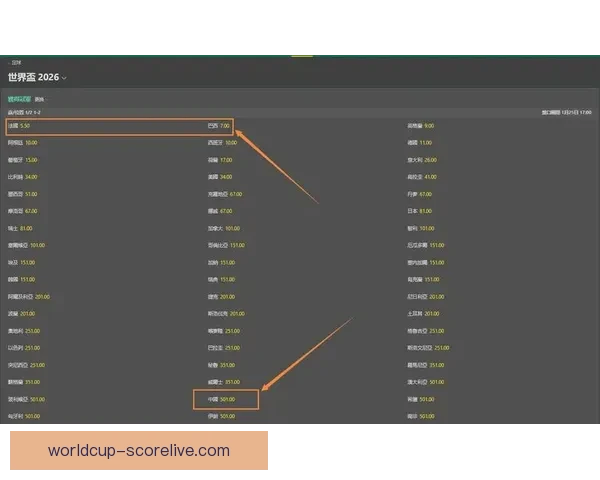600x480 pixels.
Task: Click the selection priced at 51.00
Action: coord(23,194)
